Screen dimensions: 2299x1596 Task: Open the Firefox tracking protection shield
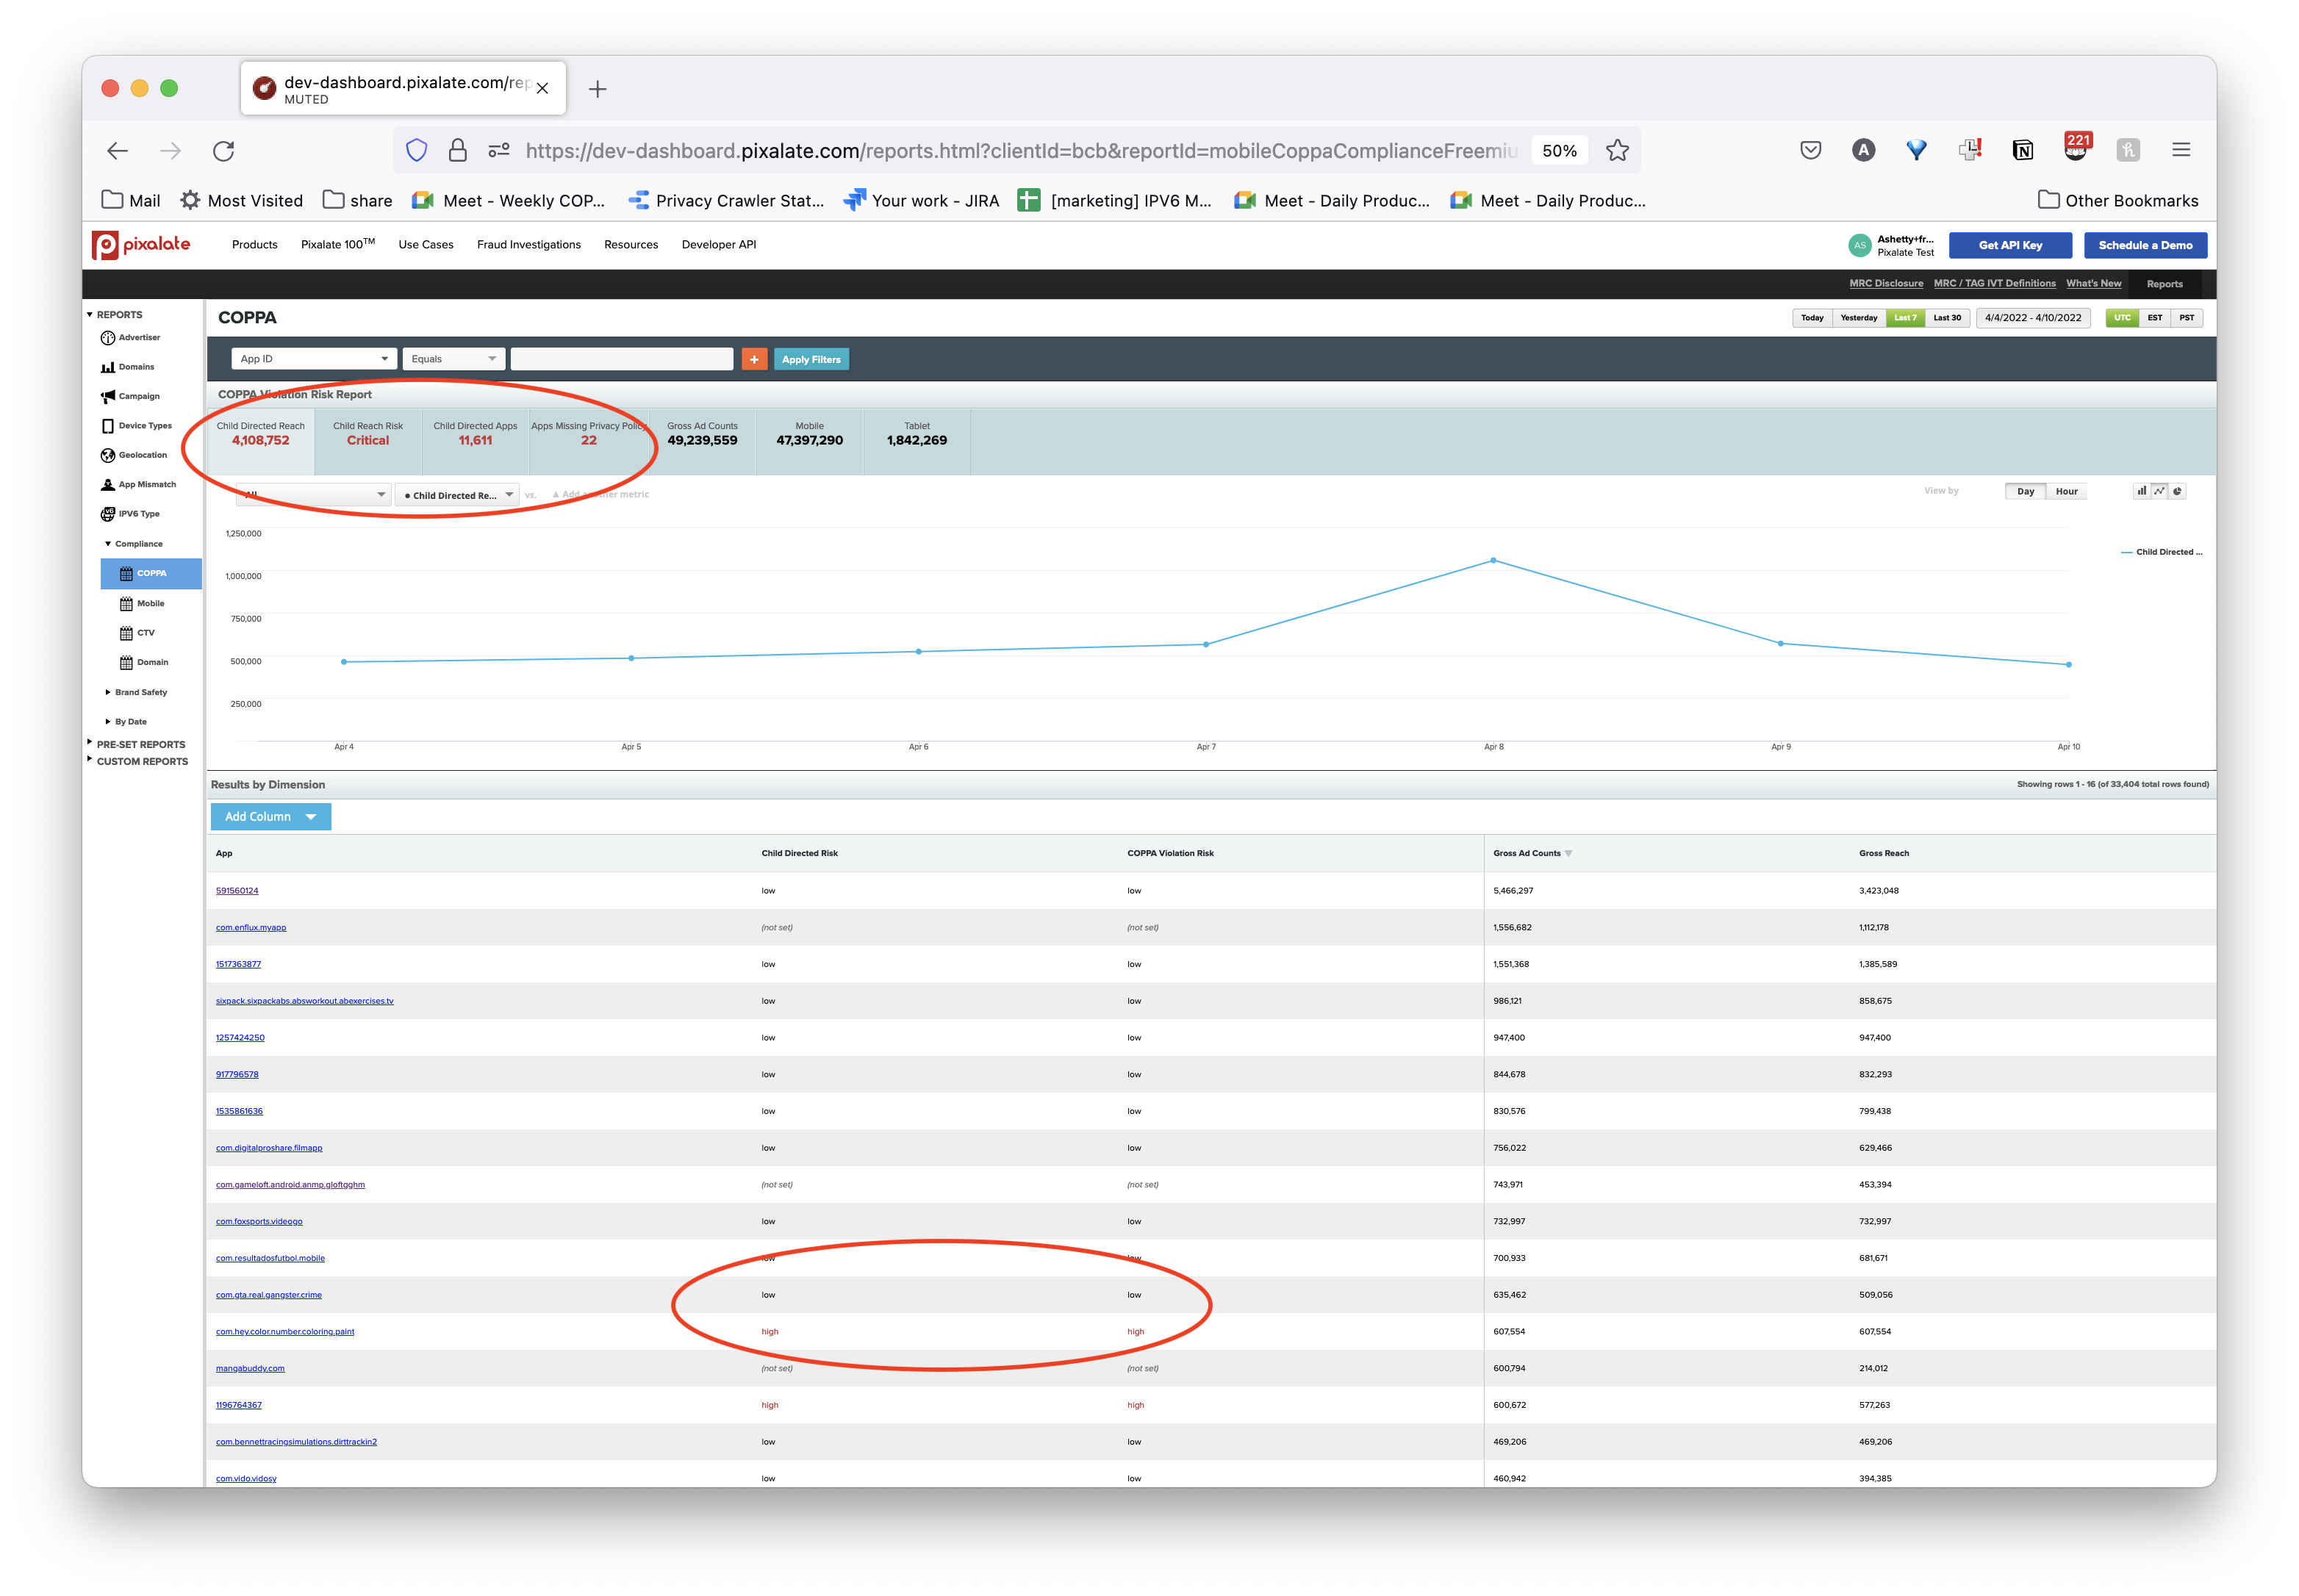tap(417, 151)
